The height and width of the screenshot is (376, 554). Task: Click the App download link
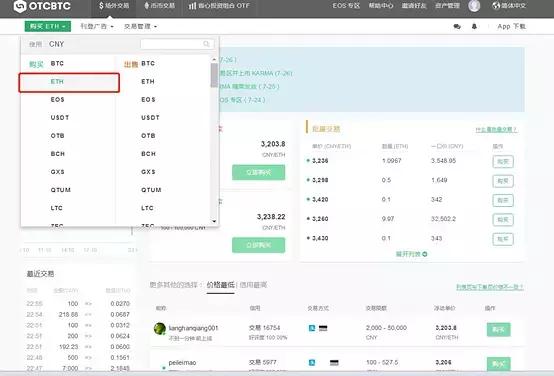[511, 27]
